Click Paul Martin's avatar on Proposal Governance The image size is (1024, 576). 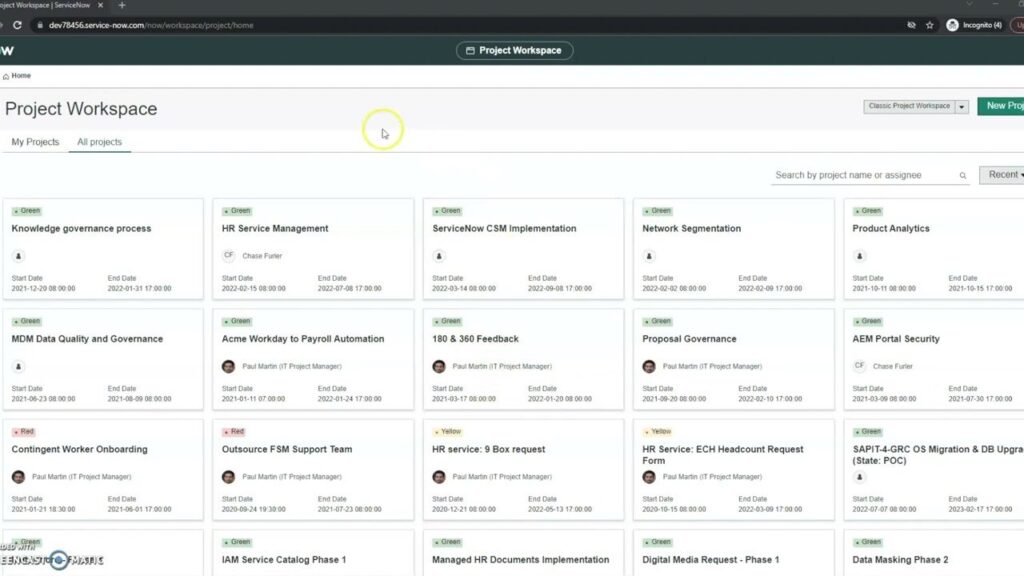click(x=648, y=366)
